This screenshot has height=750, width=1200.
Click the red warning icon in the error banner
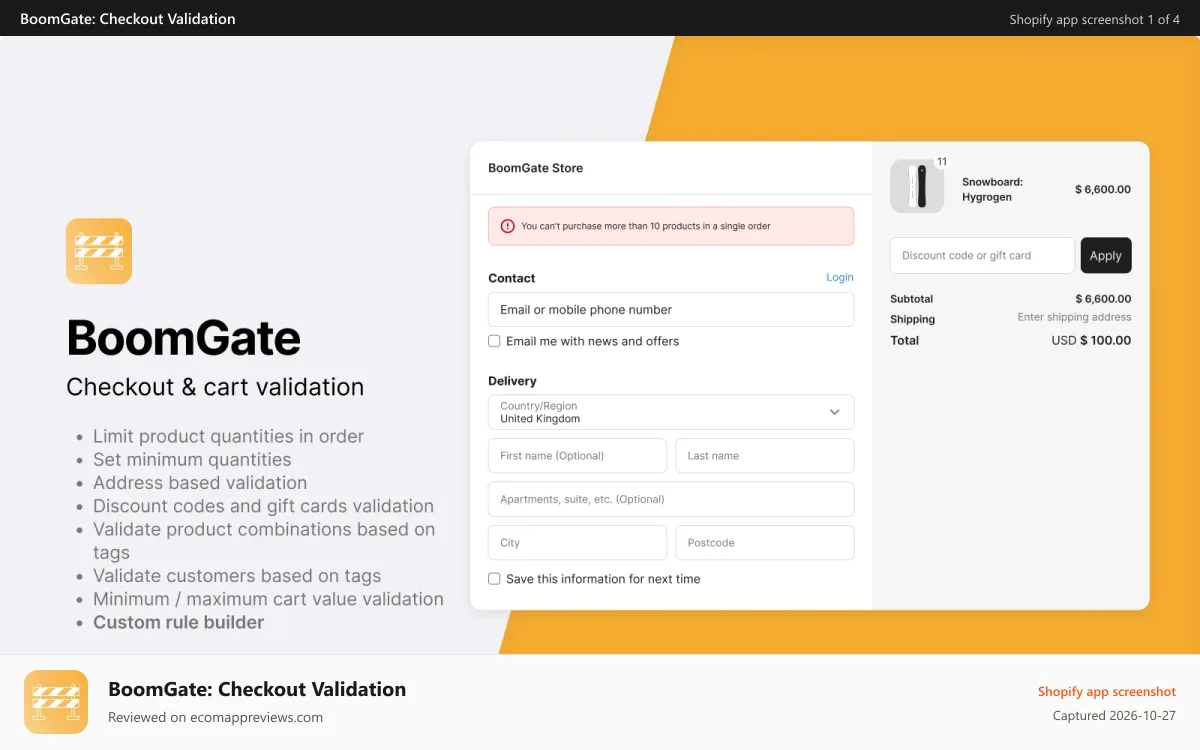[508, 226]
